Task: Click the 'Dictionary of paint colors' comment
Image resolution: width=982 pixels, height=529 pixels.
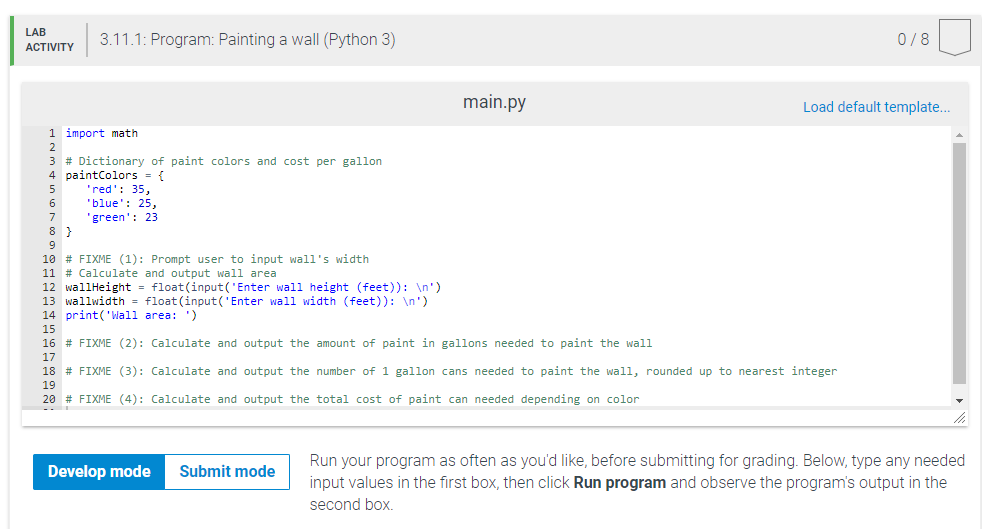Action: pos(224,162)
